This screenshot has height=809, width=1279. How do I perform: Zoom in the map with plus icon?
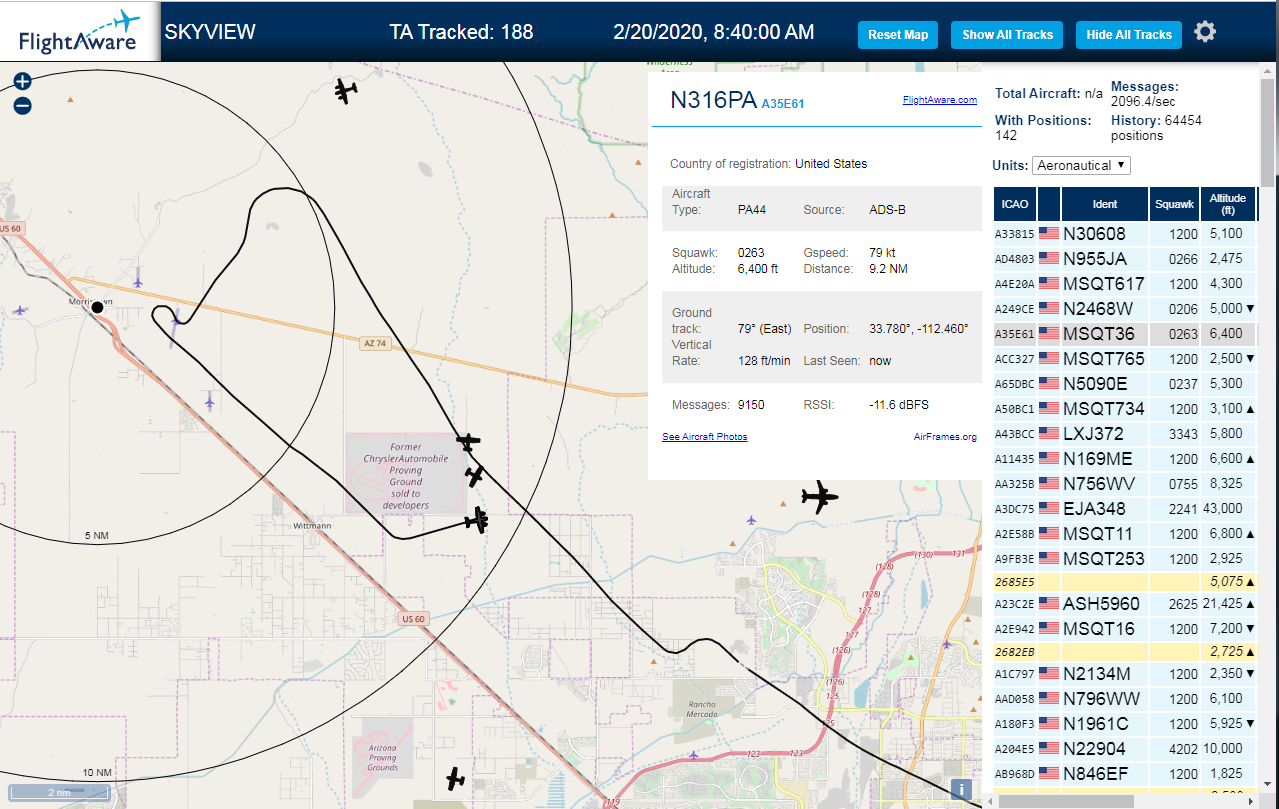[x=22, y=82]
